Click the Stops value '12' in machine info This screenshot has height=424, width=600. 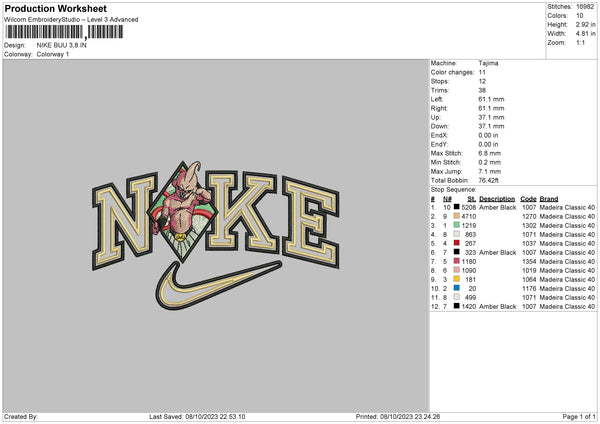pyautogui.click(x=482, y=81)
